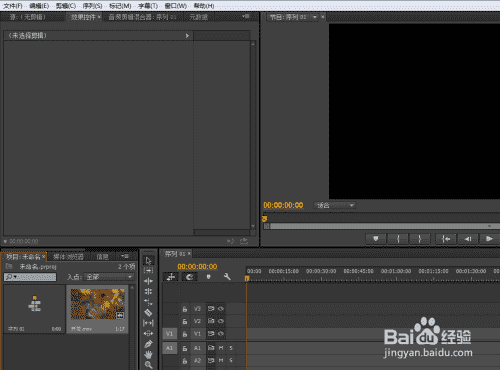Select the Selection arrow tool
Image resolution: width=500 pixels, height=370 pixels.
pos(148,260)
